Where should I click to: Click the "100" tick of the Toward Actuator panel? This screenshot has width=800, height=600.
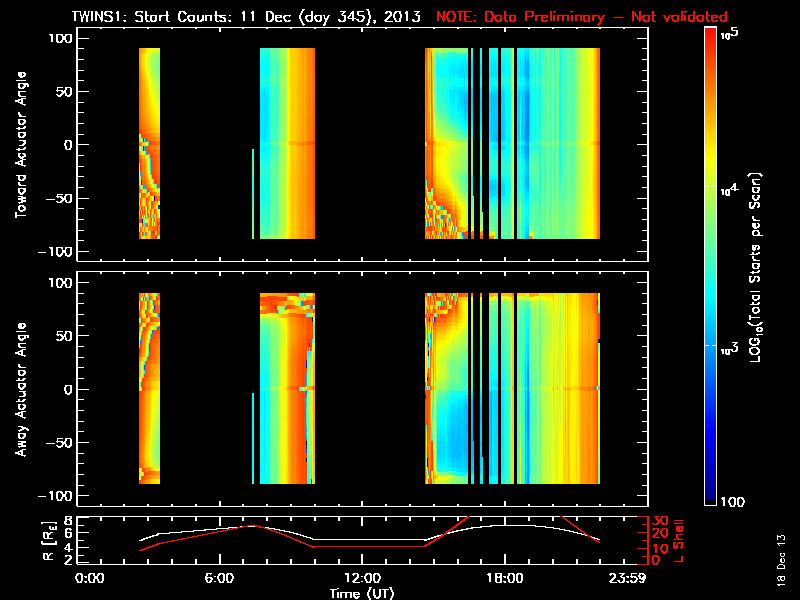[x=61, y=38]
